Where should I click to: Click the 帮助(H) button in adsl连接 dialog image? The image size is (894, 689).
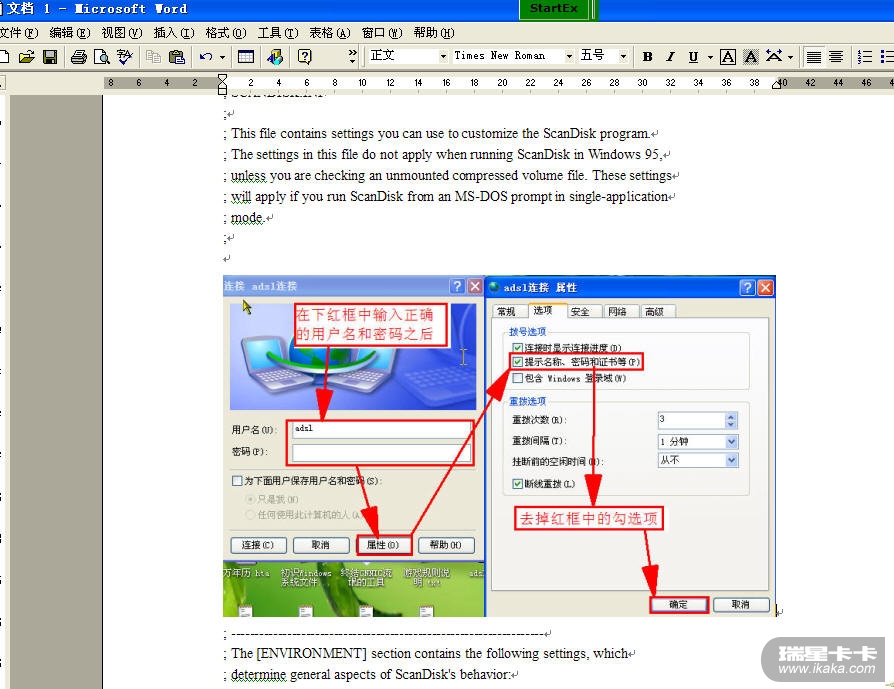pyautogui.click(x=446, y=545)
